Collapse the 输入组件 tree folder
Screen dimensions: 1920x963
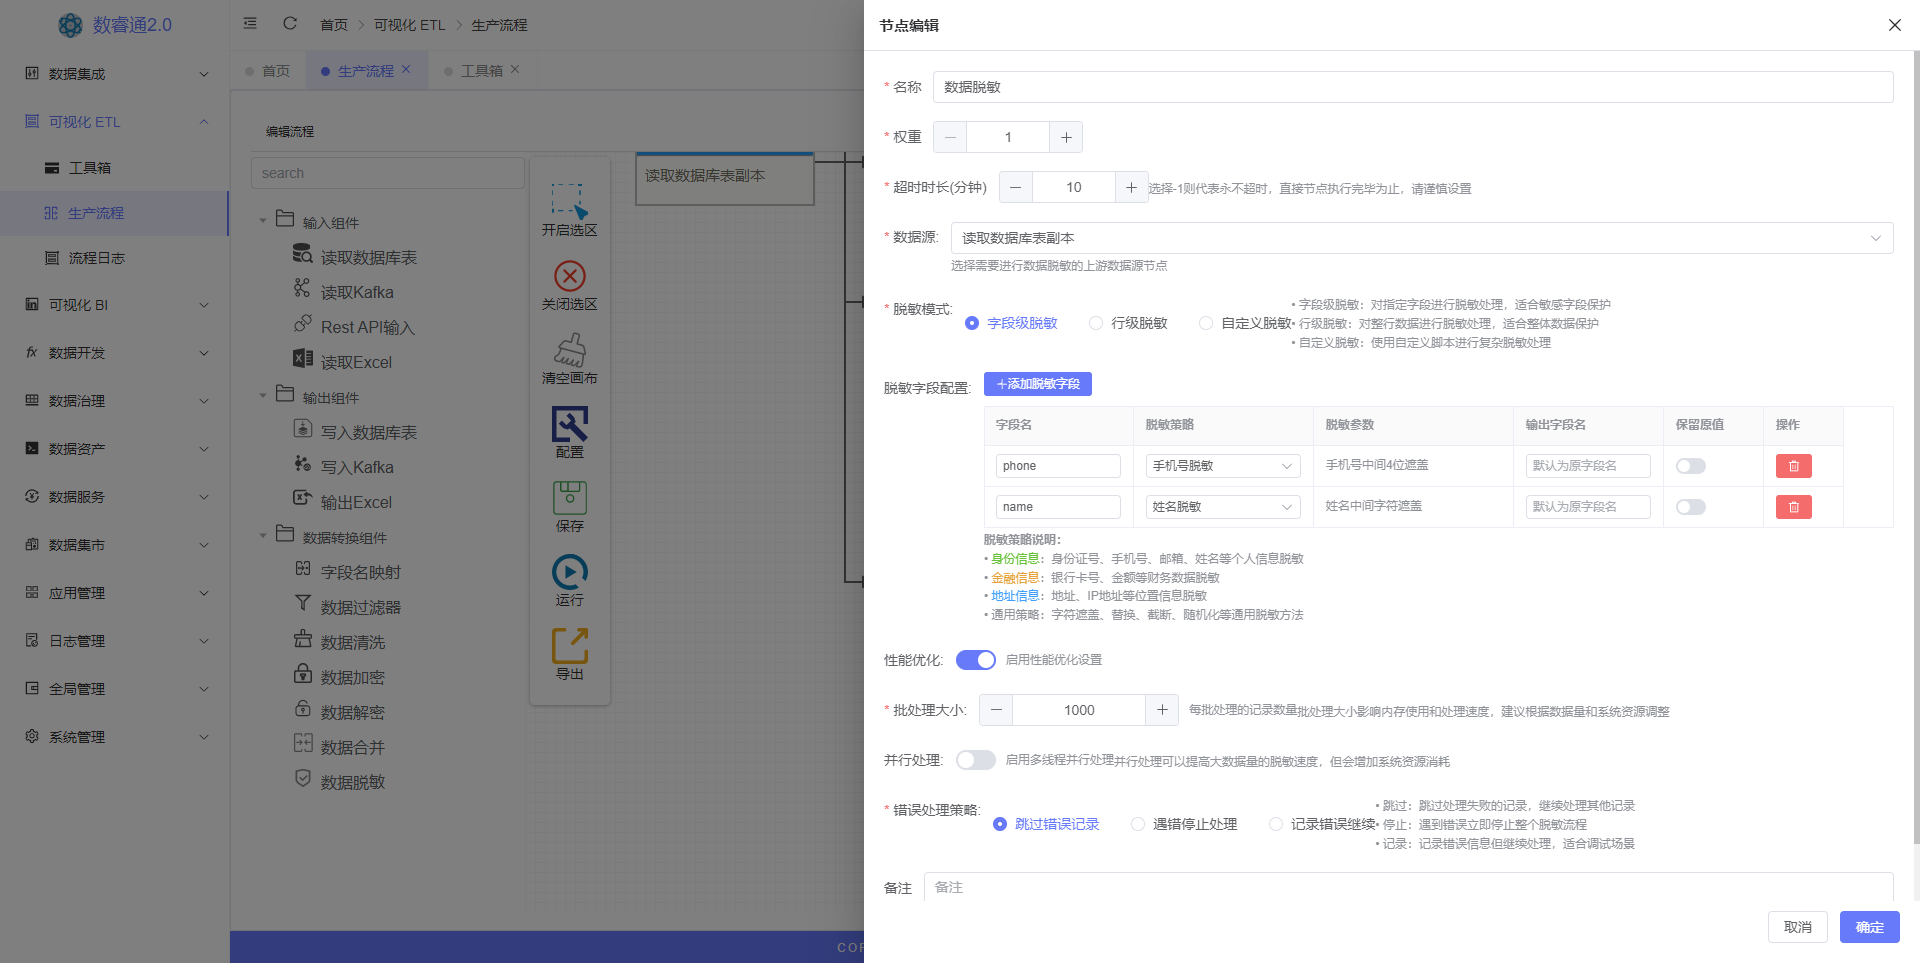coord(263,221)
